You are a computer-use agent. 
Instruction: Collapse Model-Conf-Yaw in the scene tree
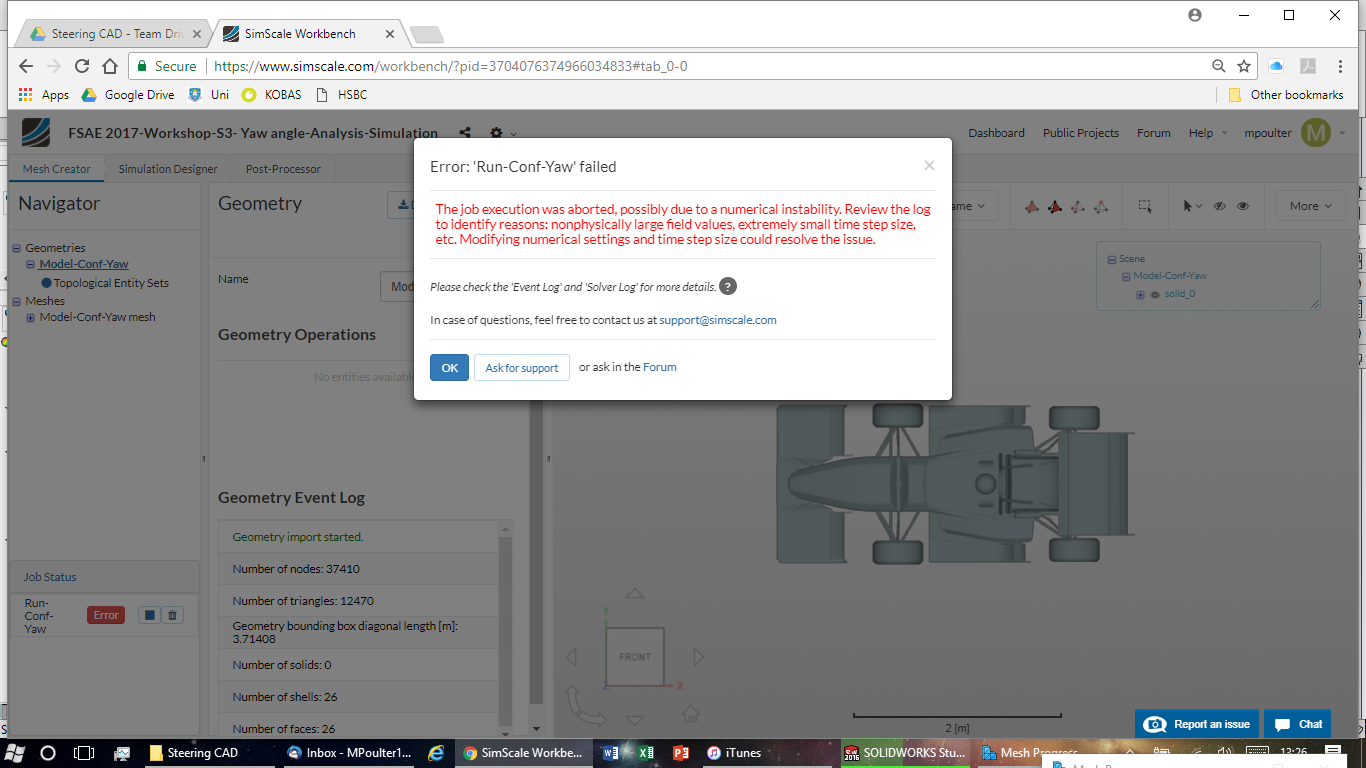[1126, 277]
